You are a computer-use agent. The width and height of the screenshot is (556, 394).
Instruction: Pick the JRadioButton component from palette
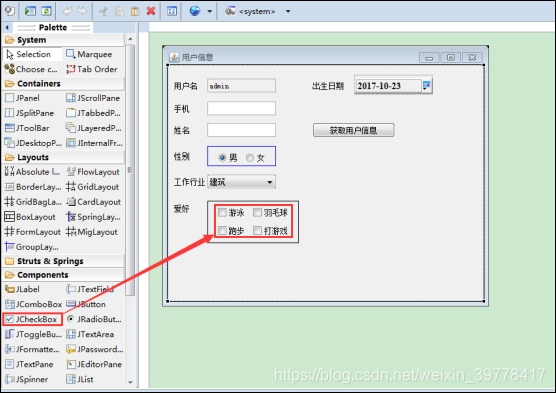coord(95,319)
